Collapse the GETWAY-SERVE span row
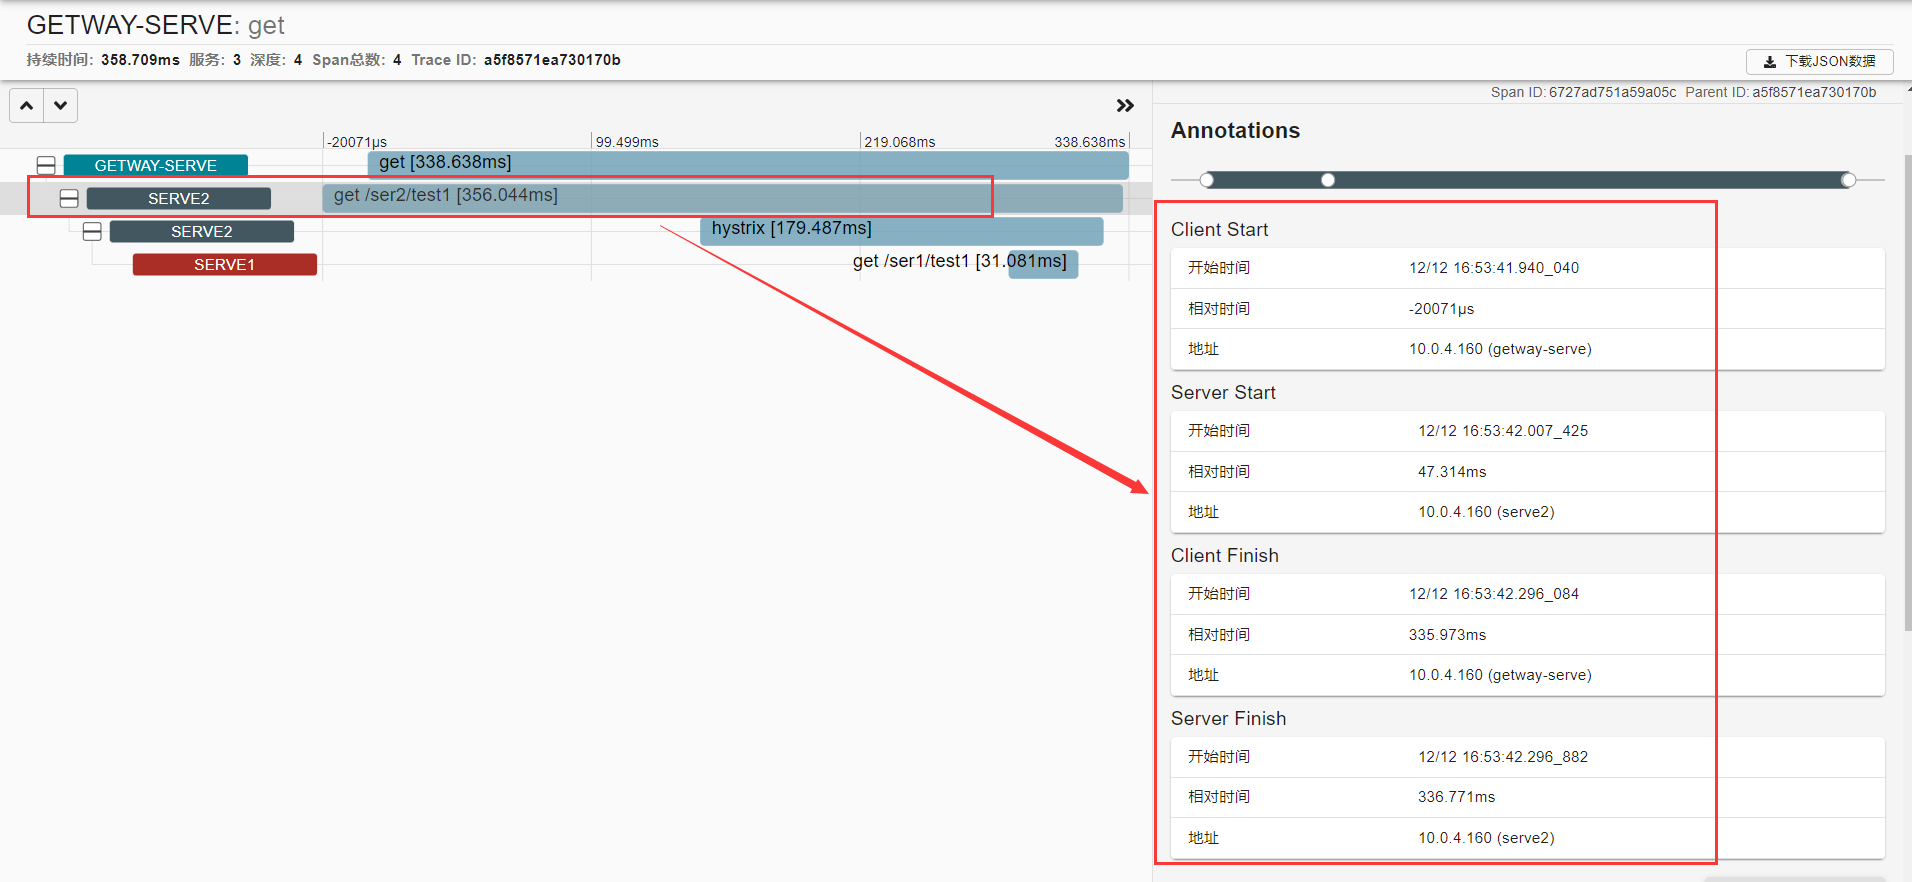Image resolution: width=1912 pixels, height=882 pixels. (x=46, y=165)
